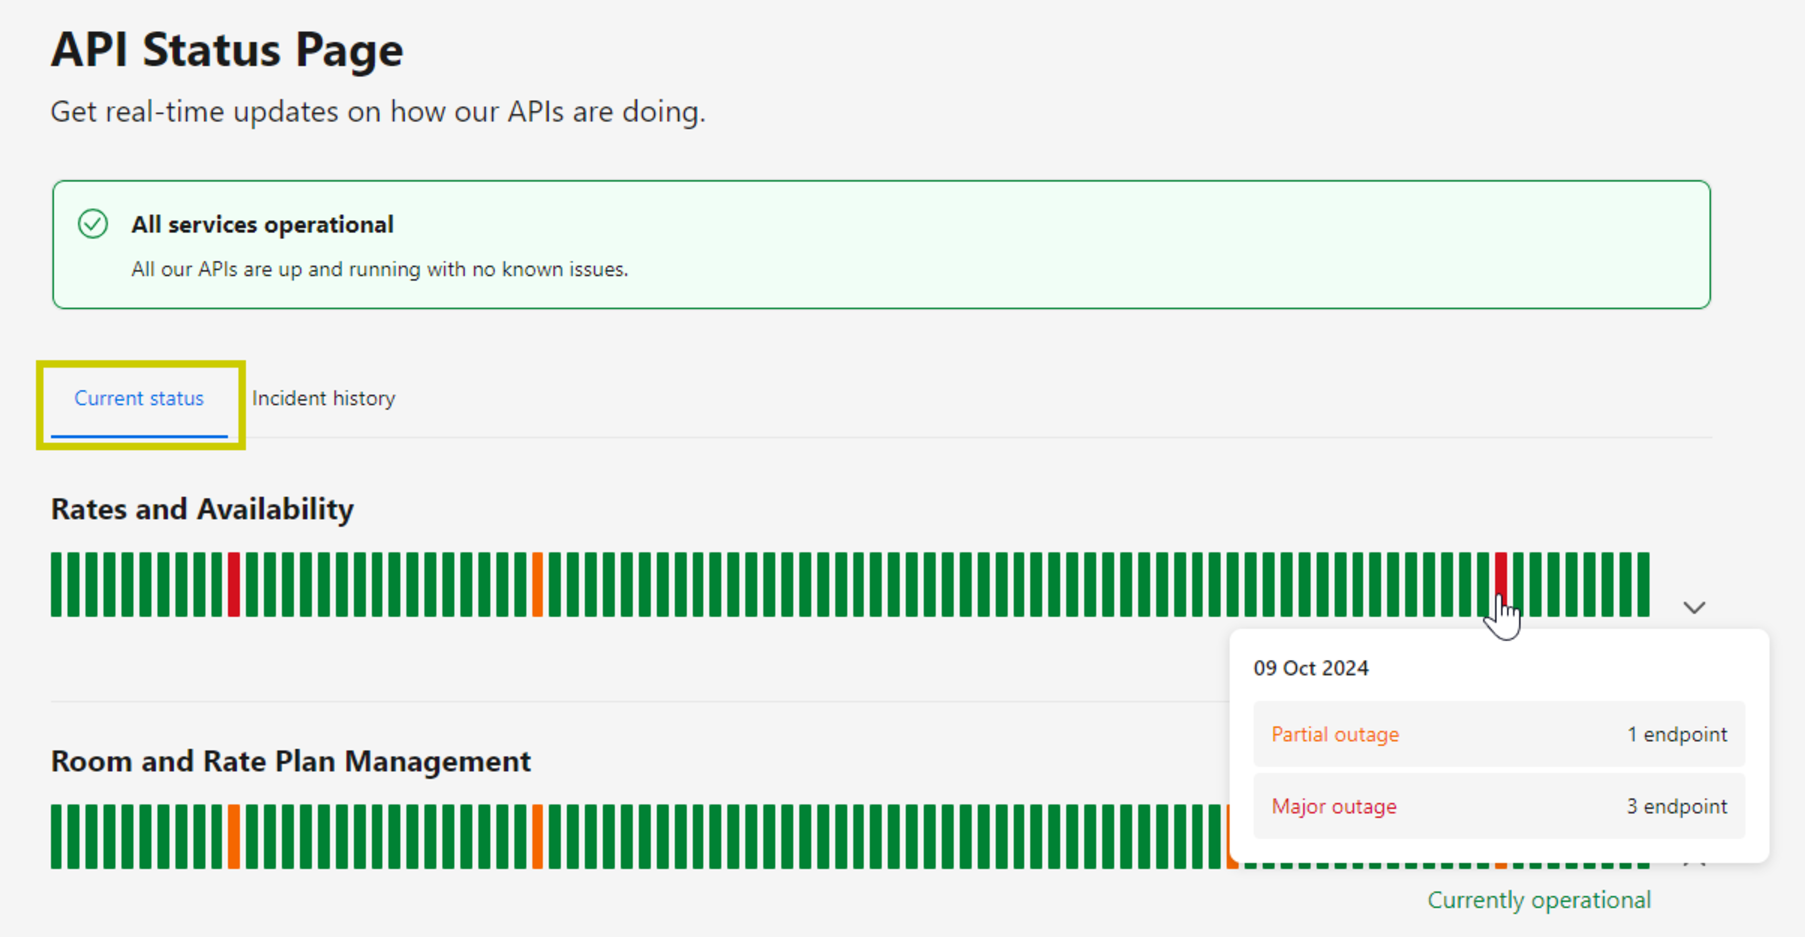Click second orange bar in Room and Rate Plan Management
The image size is (1805, 937).
537,837
